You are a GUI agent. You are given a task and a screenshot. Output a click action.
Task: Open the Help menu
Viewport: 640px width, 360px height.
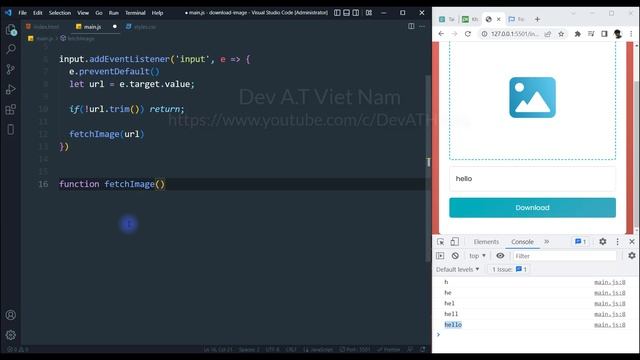click(157, 13)
